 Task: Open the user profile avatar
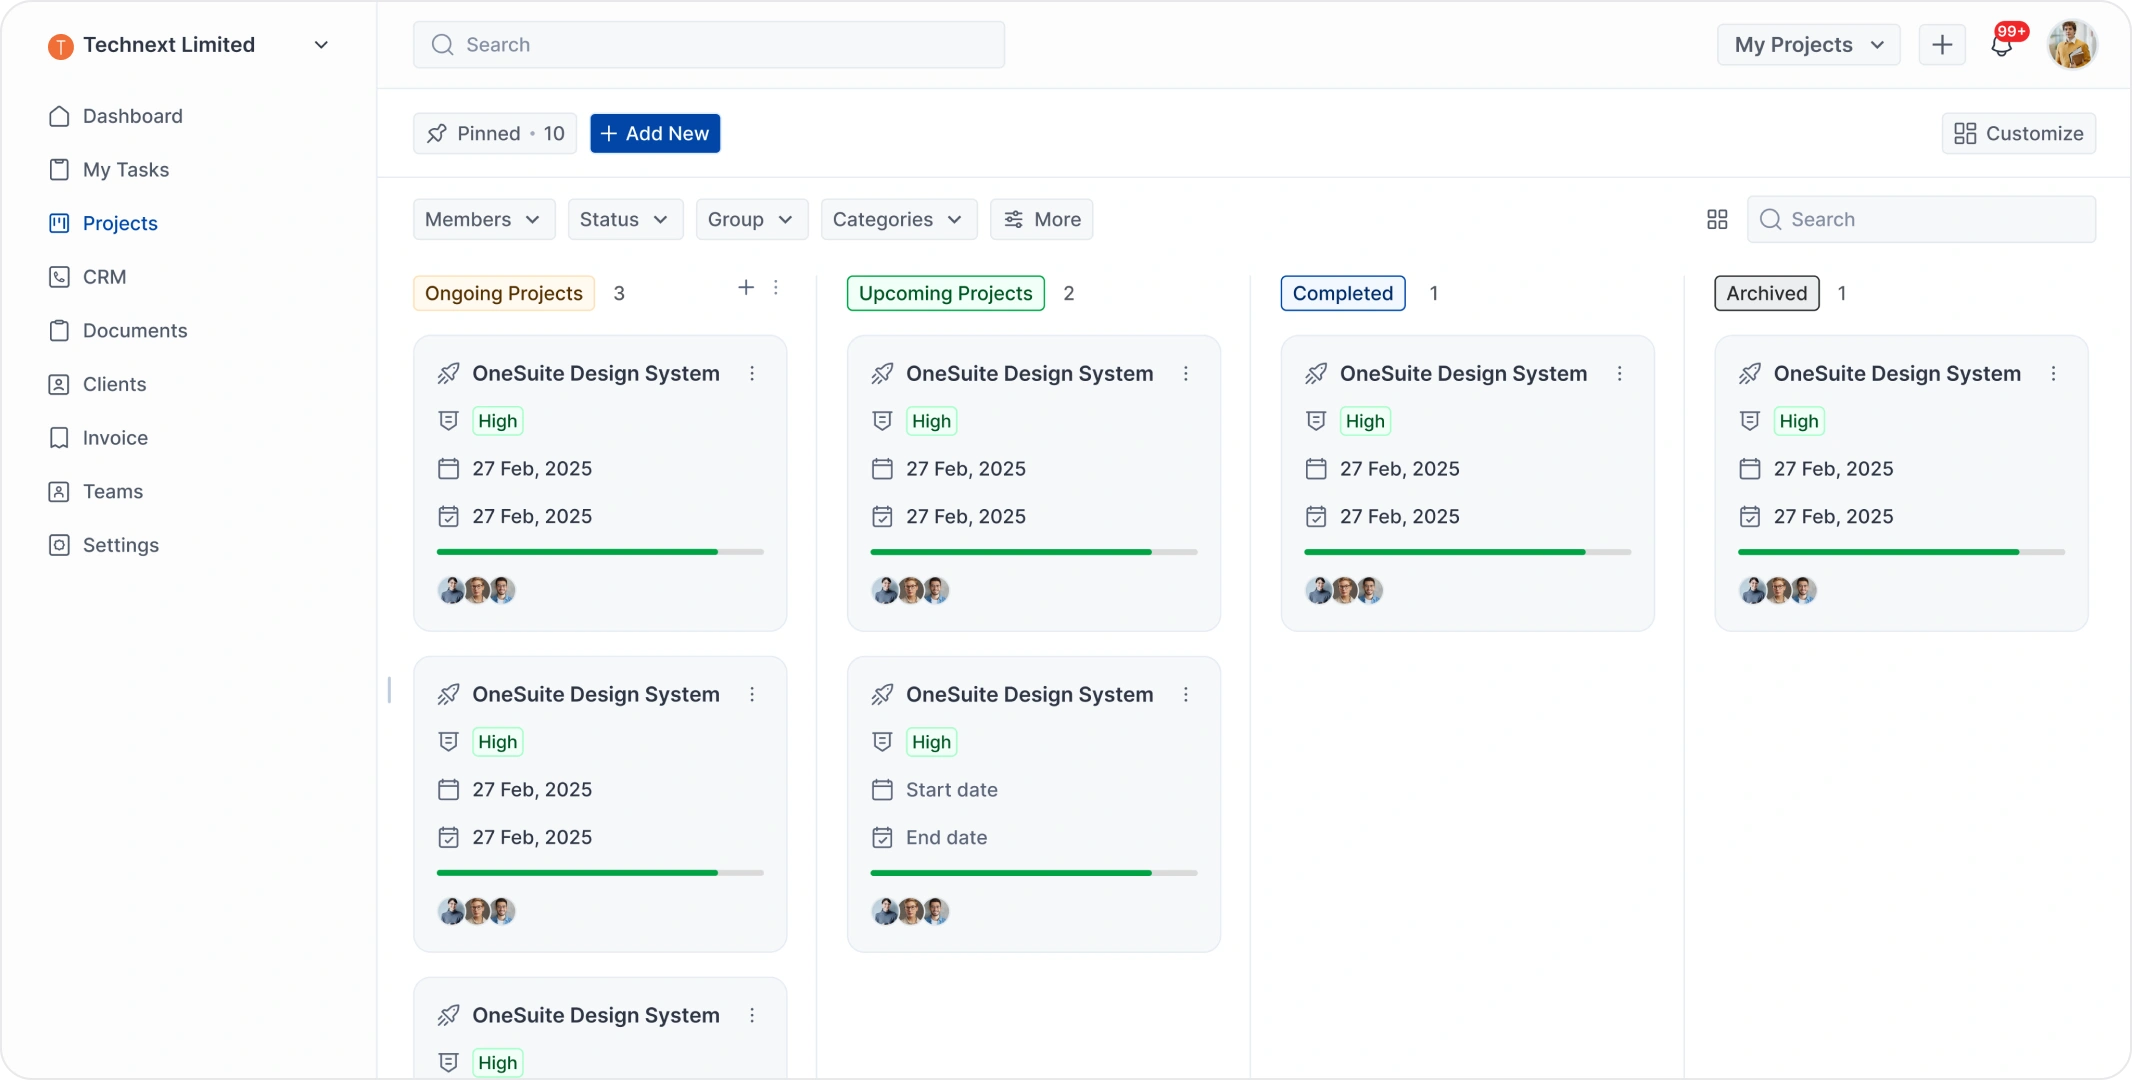(2072, 45)
